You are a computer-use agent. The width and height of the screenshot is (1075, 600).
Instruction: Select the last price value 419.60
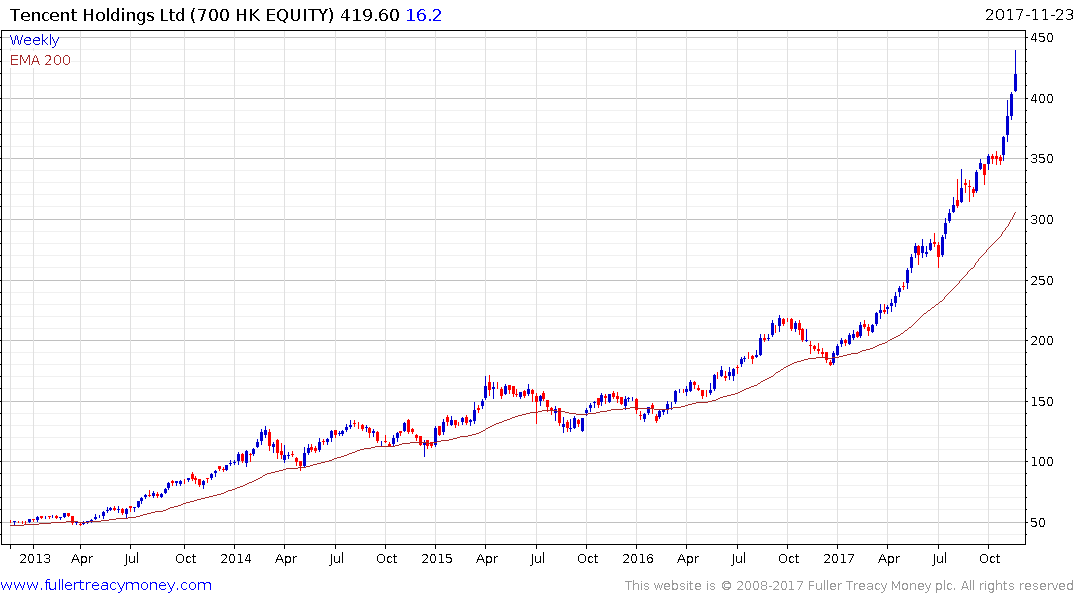pos(370,15)
